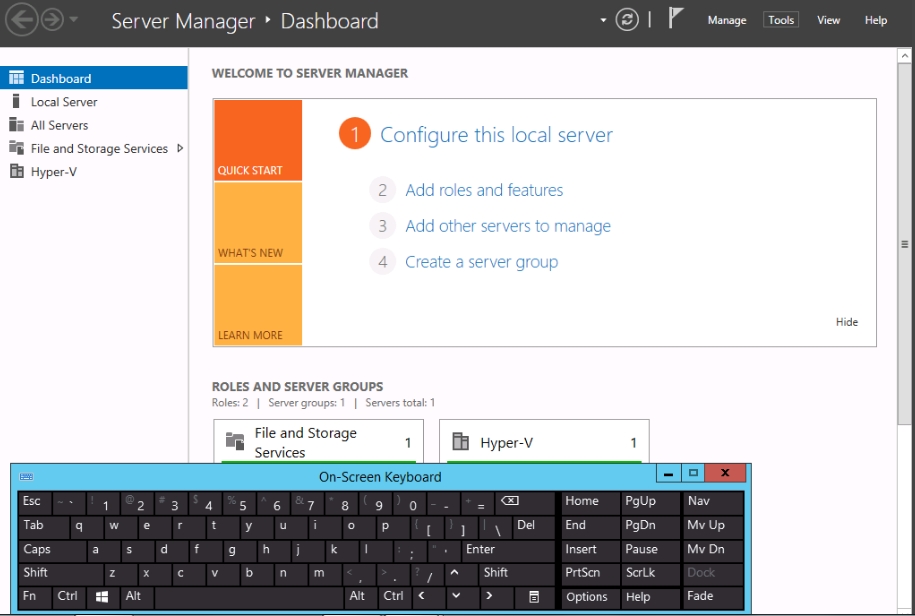Click the All Servers sidebar icon
The height and width of the screenshot is (616, 915).
pyautogui.click(x=16, y=124)
